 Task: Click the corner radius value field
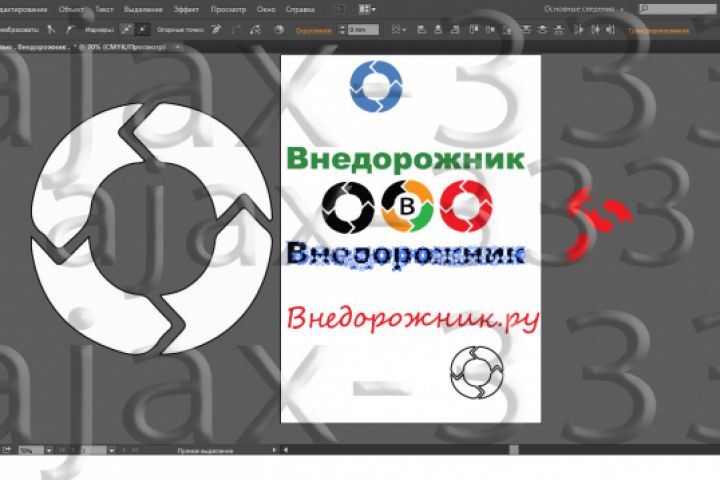(363, 30)
